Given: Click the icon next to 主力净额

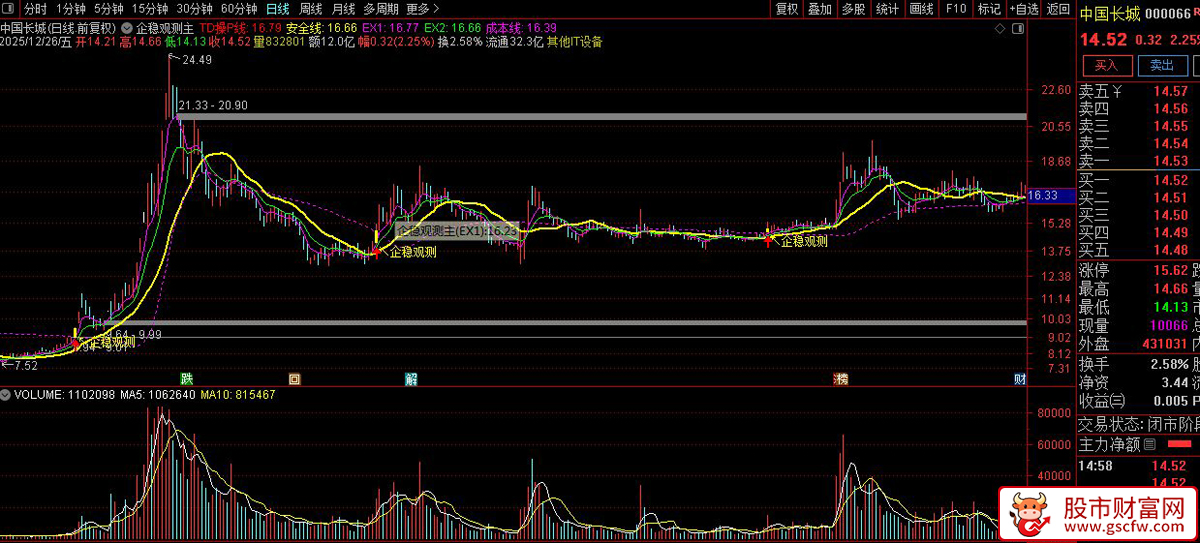Looking at the screenshot, I should click(1149, 444).
